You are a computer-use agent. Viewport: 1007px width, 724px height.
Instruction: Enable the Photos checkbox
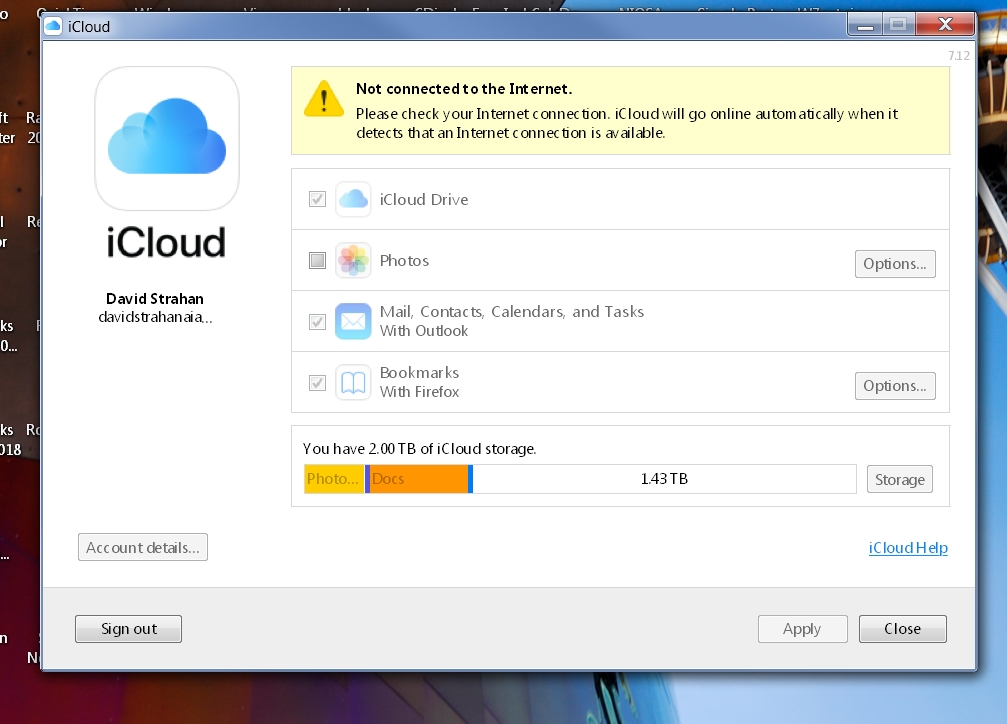(317, 260)
